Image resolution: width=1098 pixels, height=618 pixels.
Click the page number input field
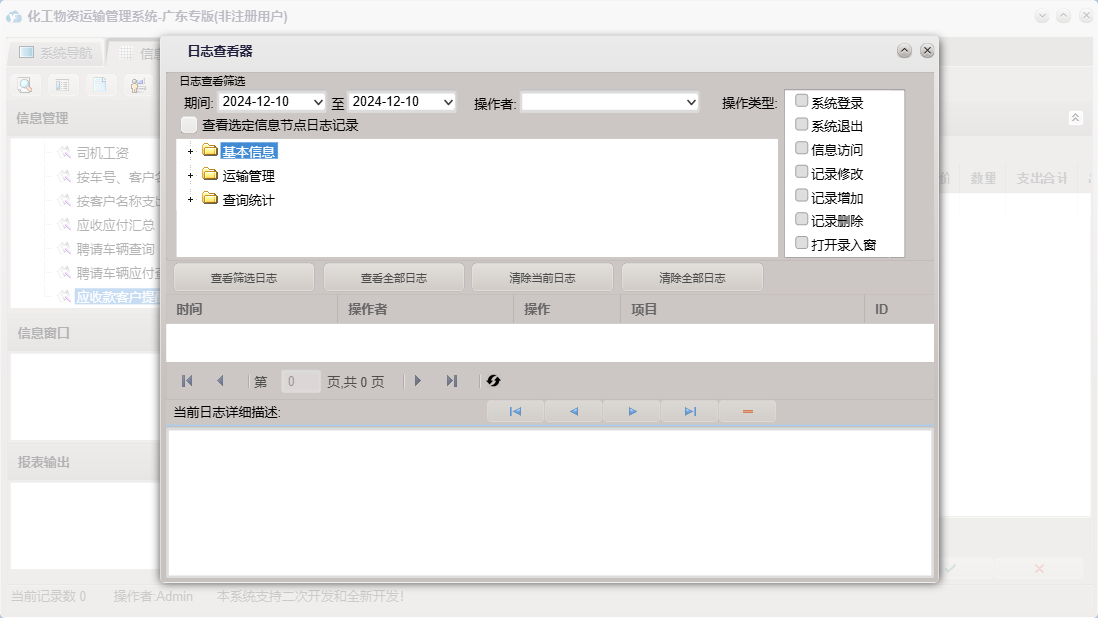300,381
